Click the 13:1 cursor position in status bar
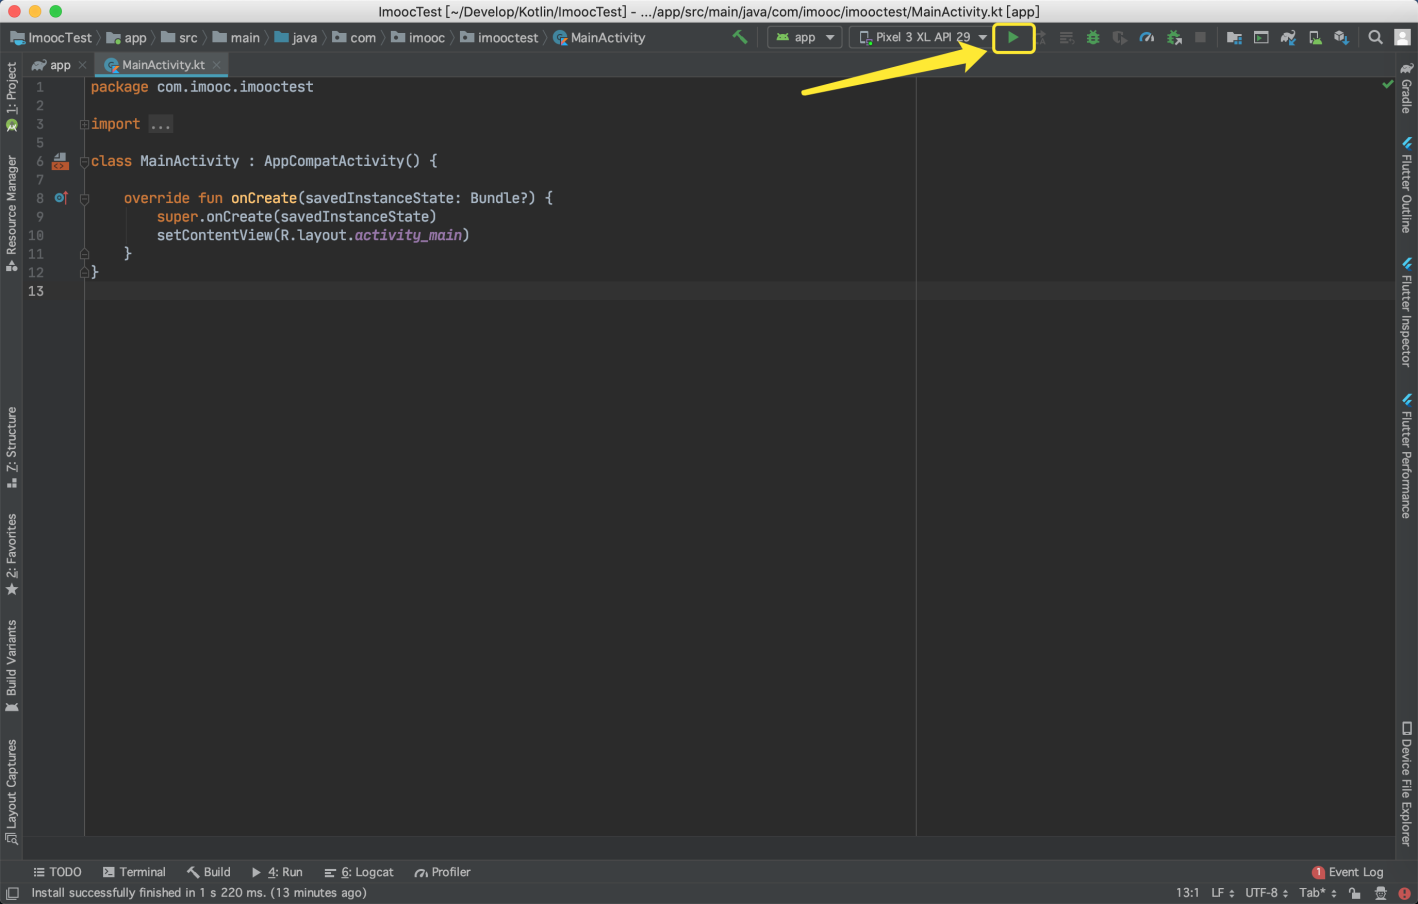Screen dimensions: 1418x904 click(1187, 893)
